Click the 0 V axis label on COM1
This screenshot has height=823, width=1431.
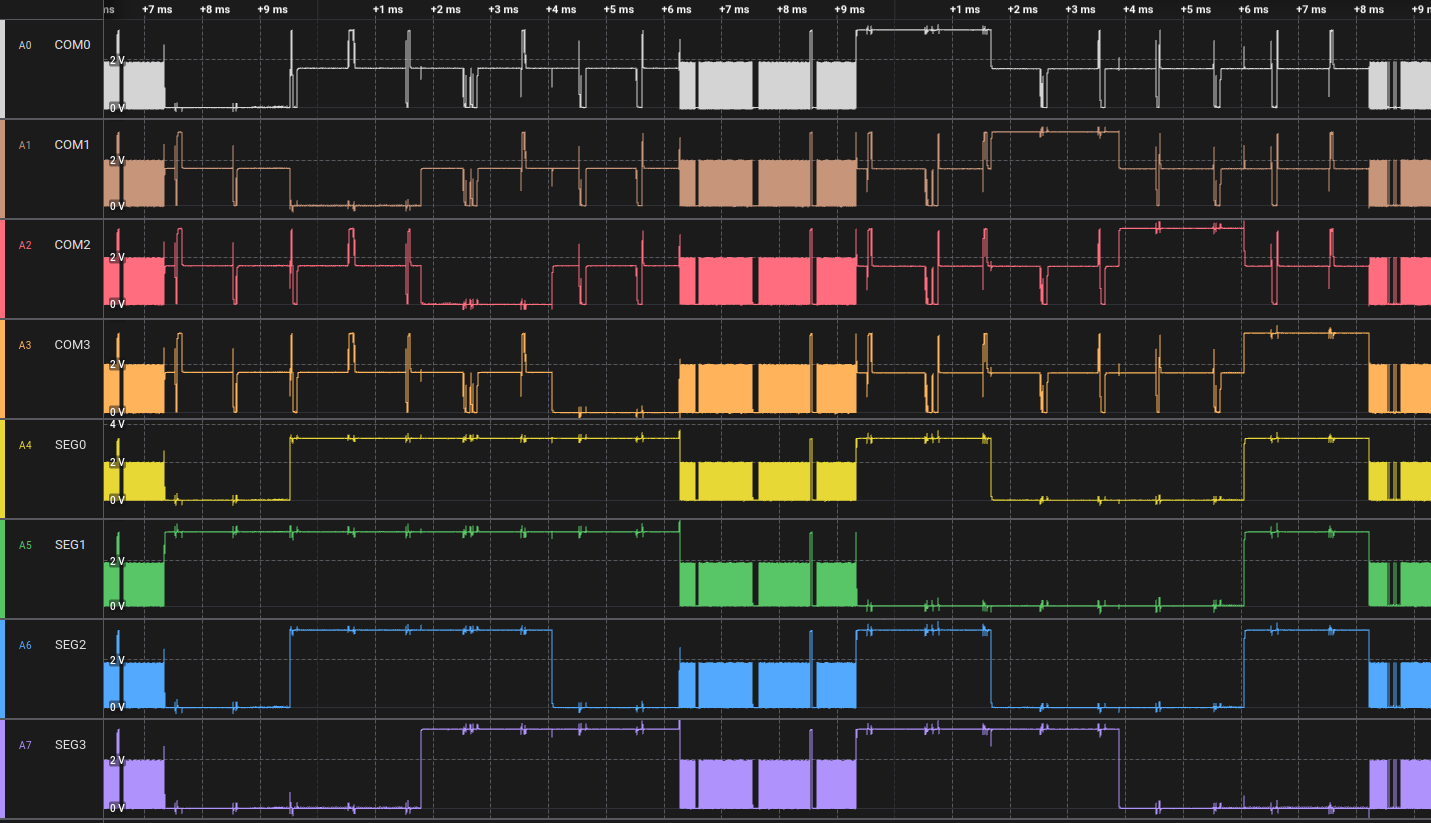[x=116, y=206]
